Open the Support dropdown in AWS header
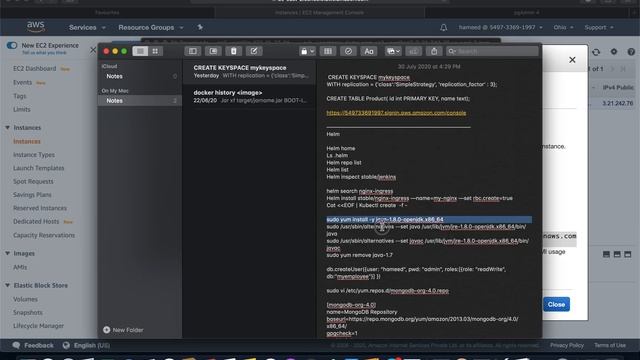The width and height of the screenshot is (640, 360). [599, 27]
